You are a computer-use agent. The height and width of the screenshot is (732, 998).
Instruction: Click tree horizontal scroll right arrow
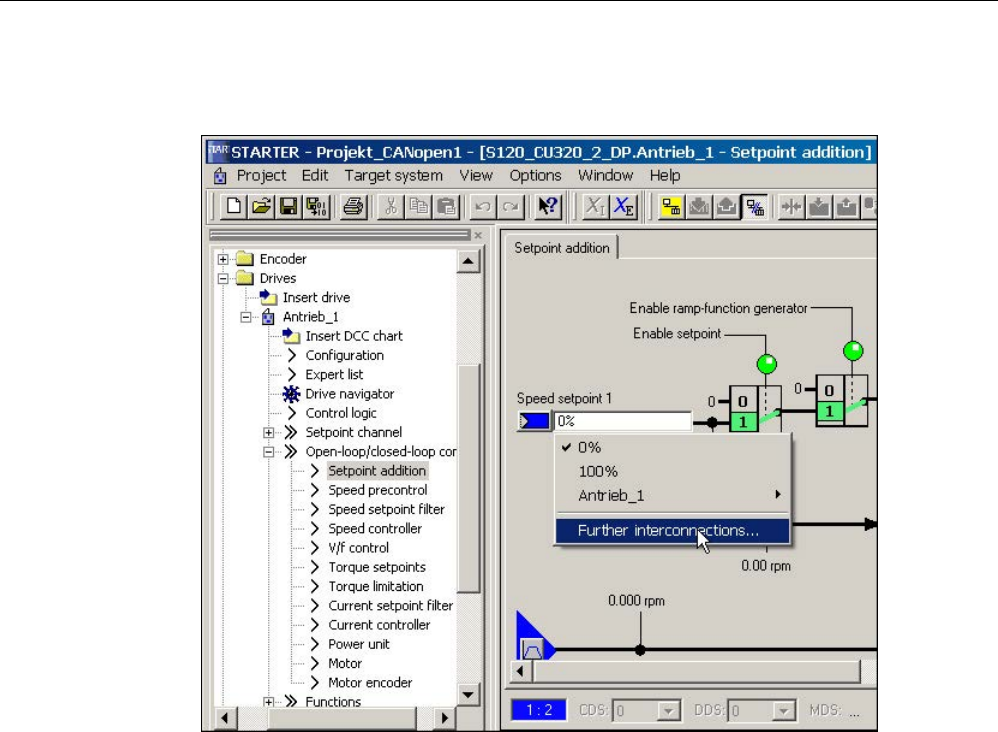coord(444,718)
